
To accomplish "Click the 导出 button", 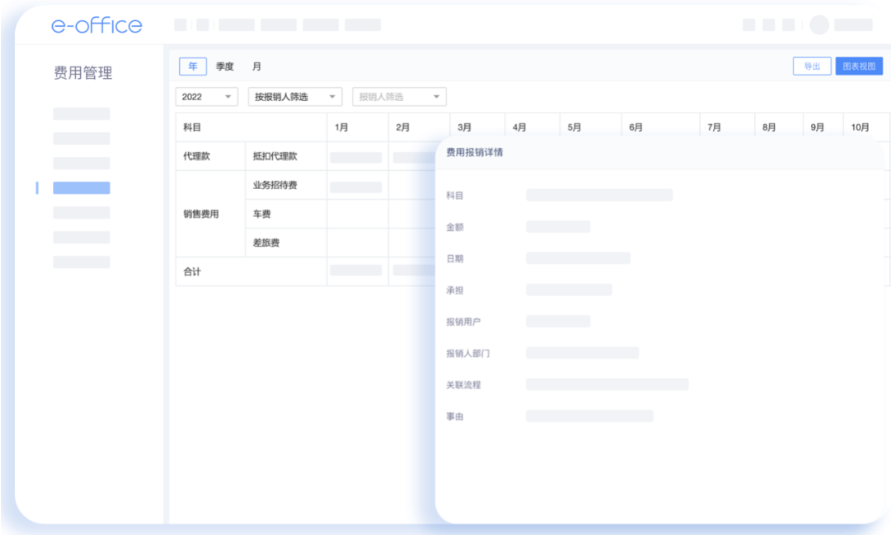I will click(x=811, y=66).
